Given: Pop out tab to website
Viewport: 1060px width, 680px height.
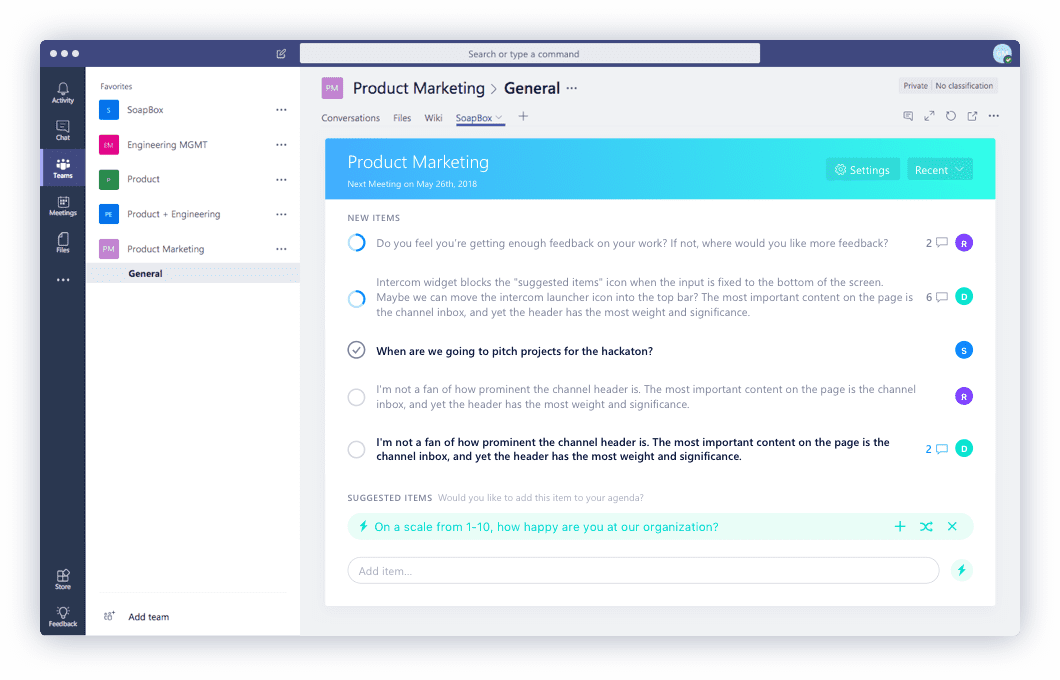Looking at the screenshot, I should pyautogui.click(x=972, y=116).
